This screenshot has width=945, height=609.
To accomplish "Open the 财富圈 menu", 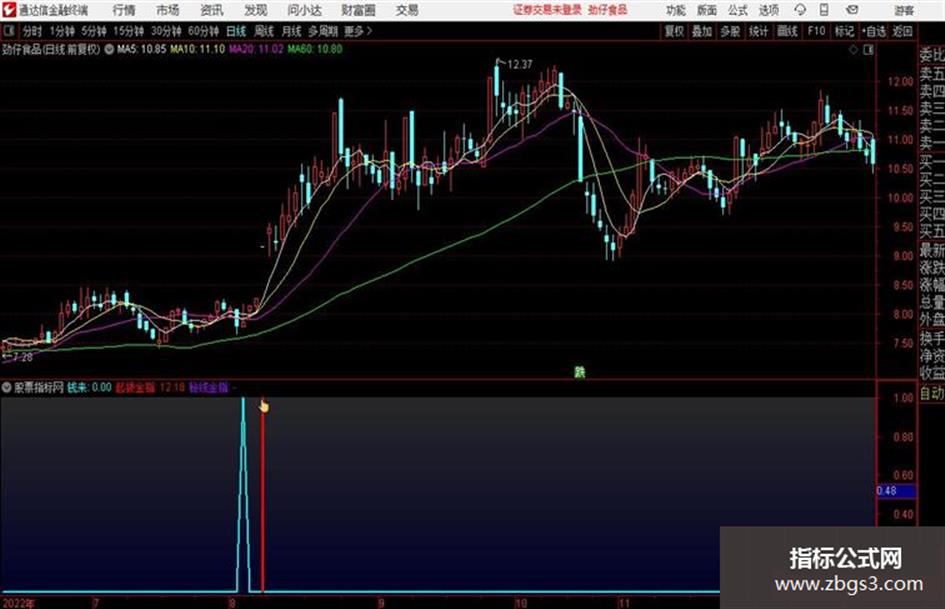I will [x=358, y=10].
